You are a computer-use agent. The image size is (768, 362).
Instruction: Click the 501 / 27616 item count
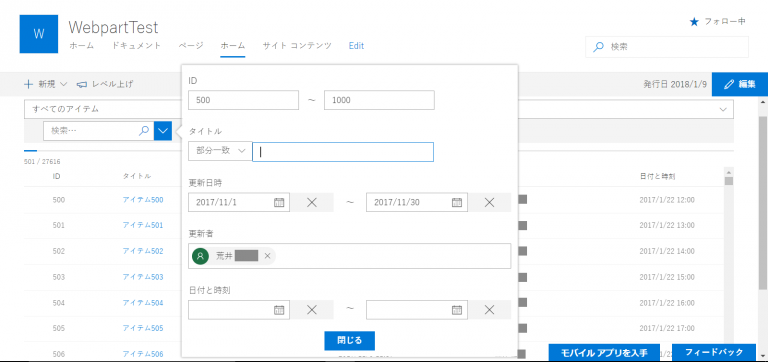pos(42,162)
